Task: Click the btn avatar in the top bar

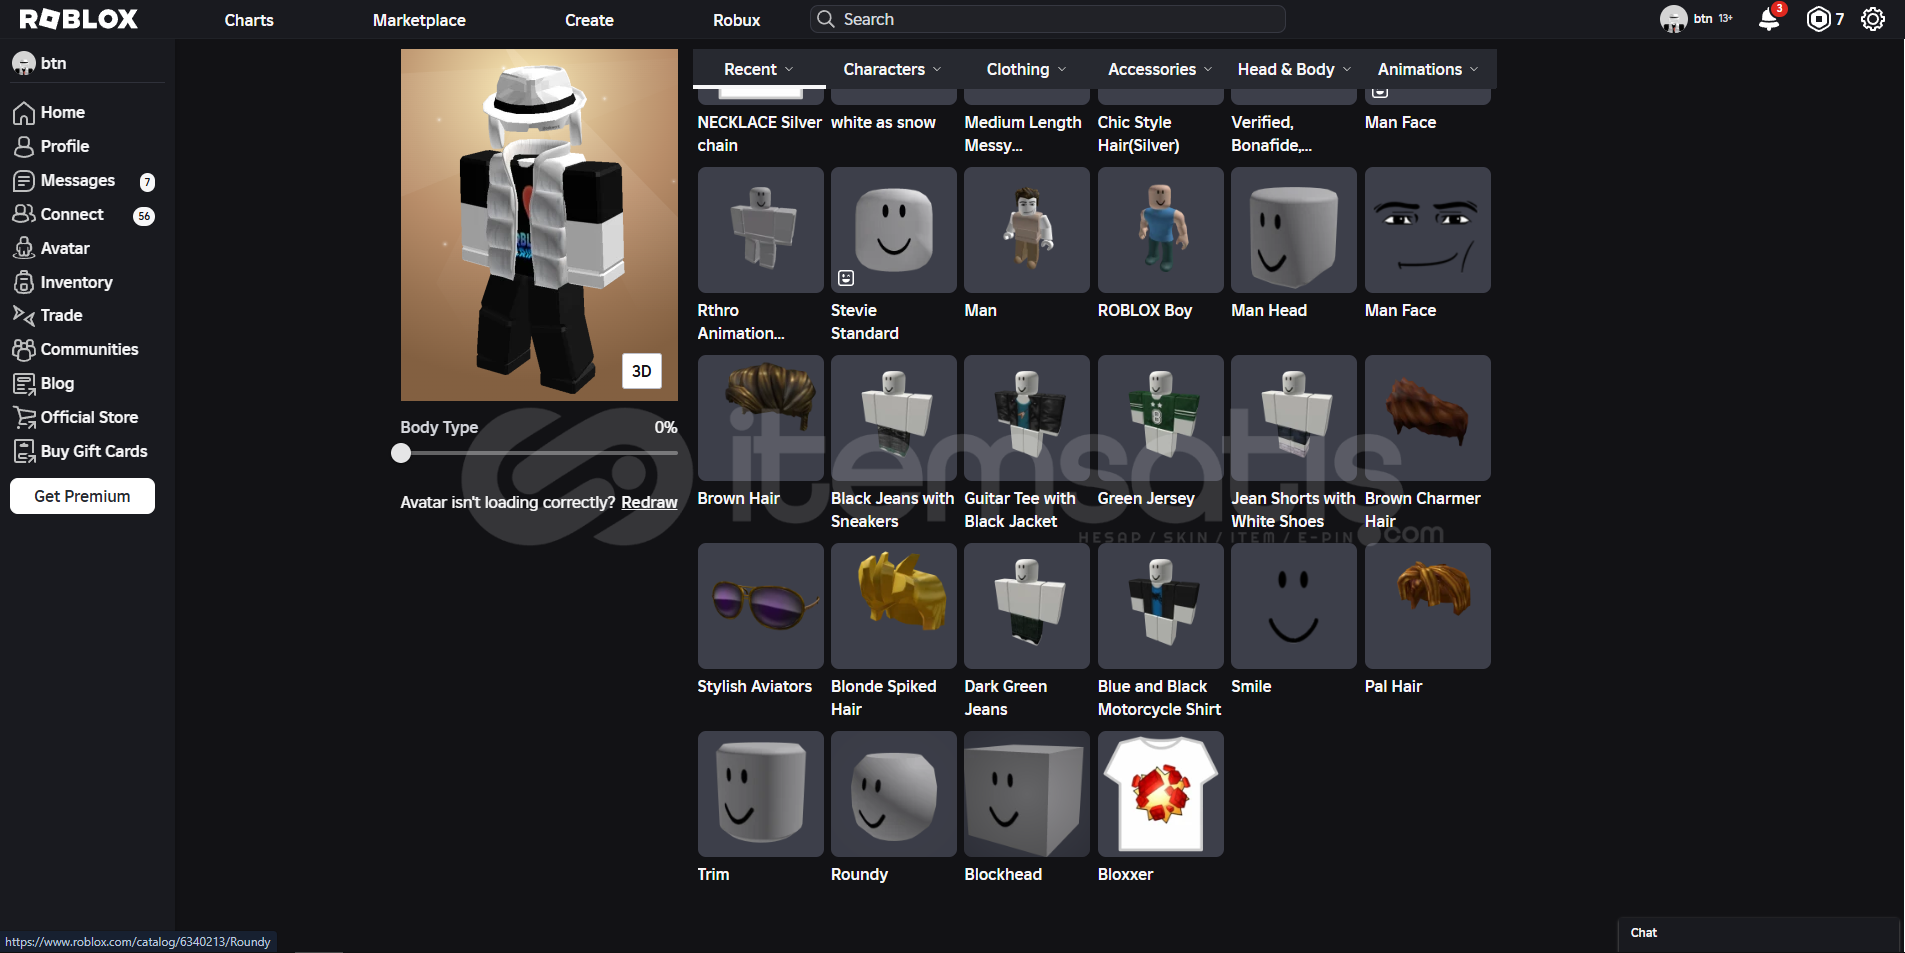Action: click(1673, 19)
